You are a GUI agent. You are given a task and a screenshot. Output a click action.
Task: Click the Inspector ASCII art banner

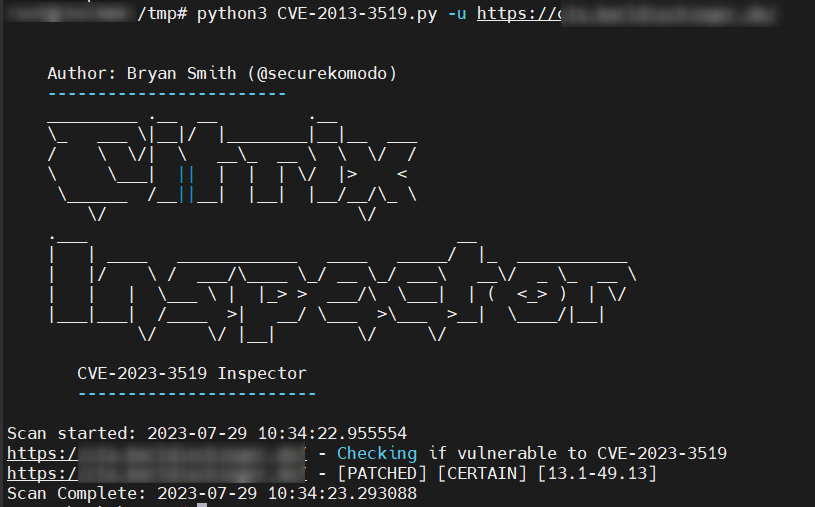[x=343, y=288]
